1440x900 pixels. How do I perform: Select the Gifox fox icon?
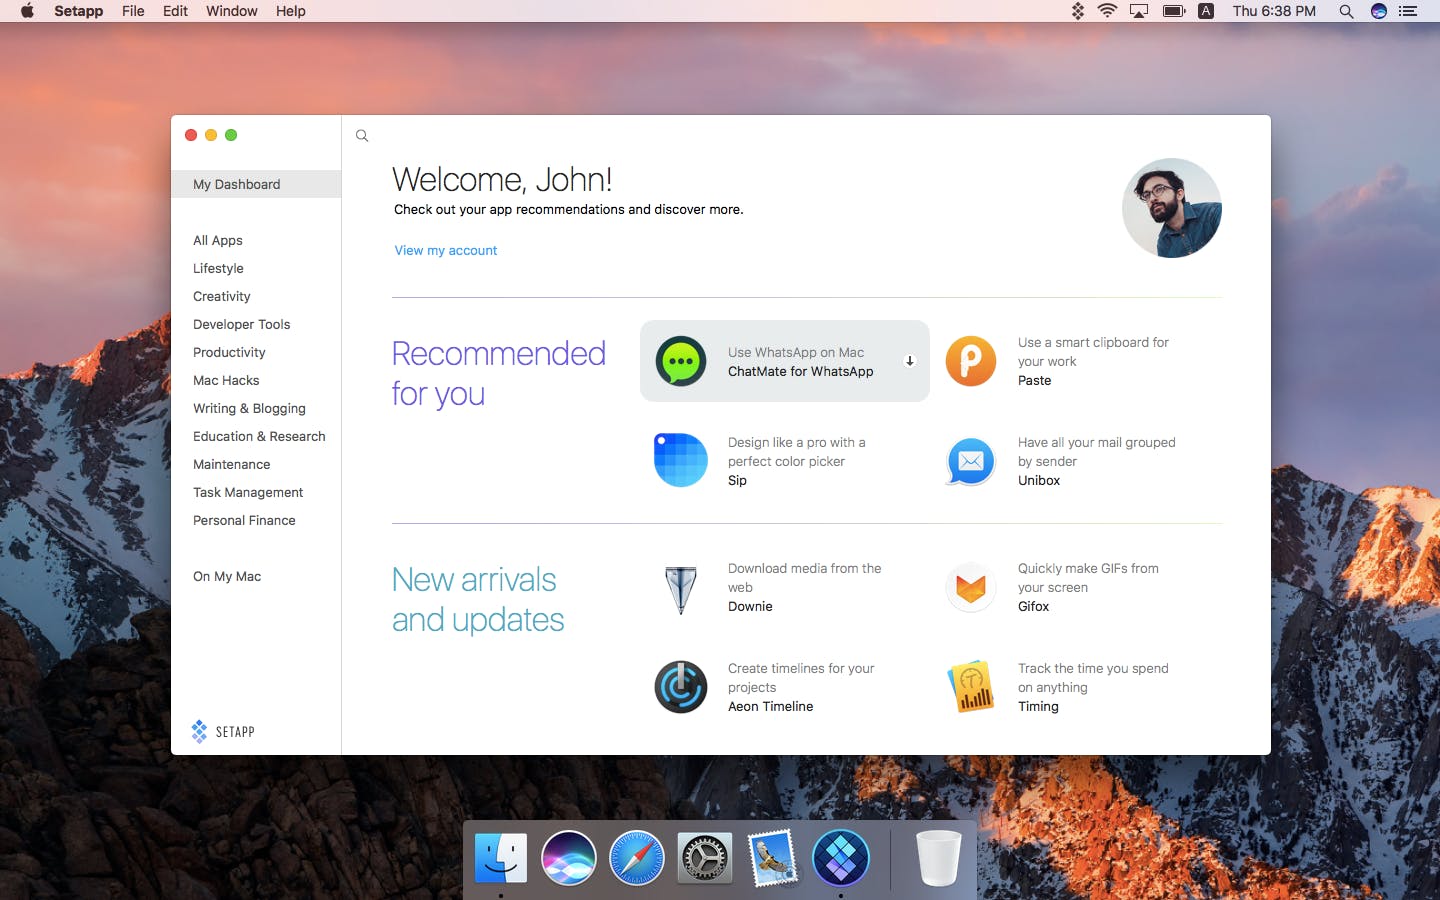tap(971, 587)
